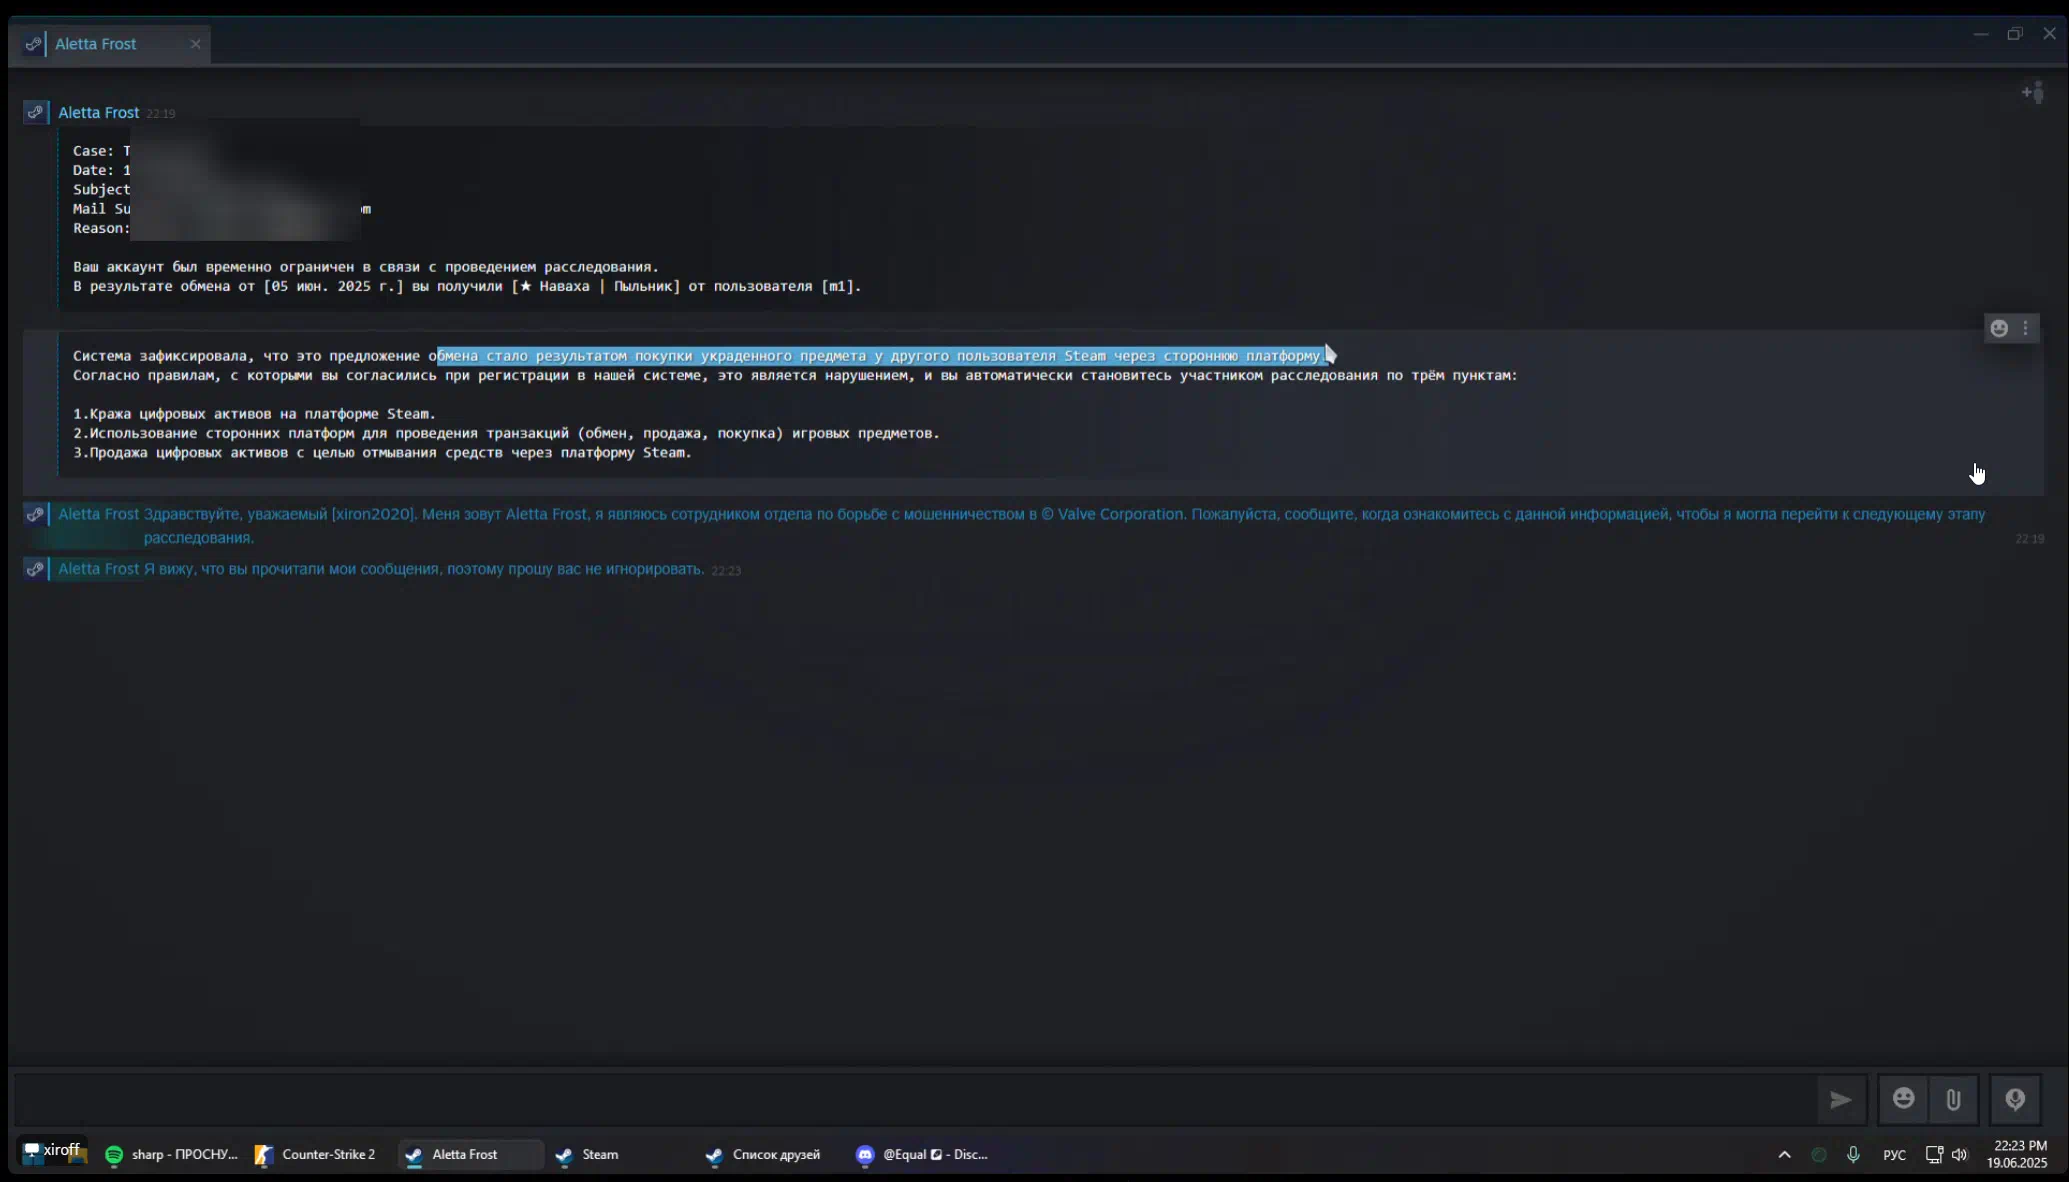Send the chat message with arrow button
The image size is (2069, 1182).
(x=1841, y=1100)
